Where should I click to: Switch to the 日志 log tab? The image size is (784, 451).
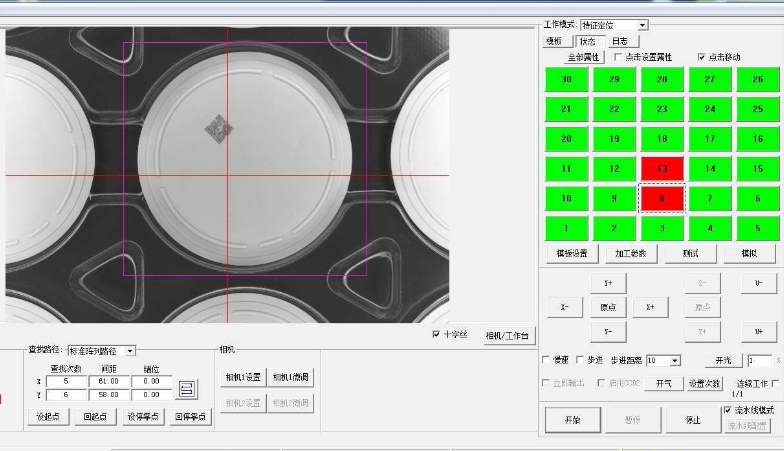coord(619,41)
